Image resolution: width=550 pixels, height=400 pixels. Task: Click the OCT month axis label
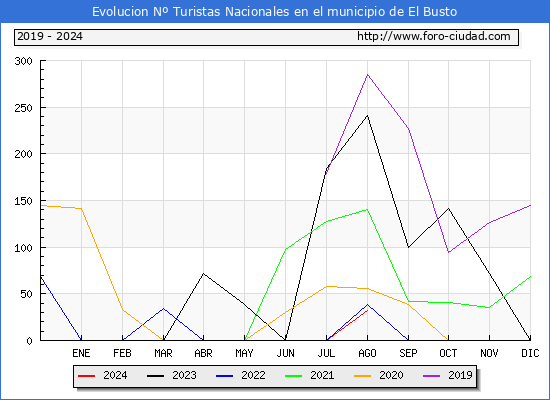(x=448, y=353)
